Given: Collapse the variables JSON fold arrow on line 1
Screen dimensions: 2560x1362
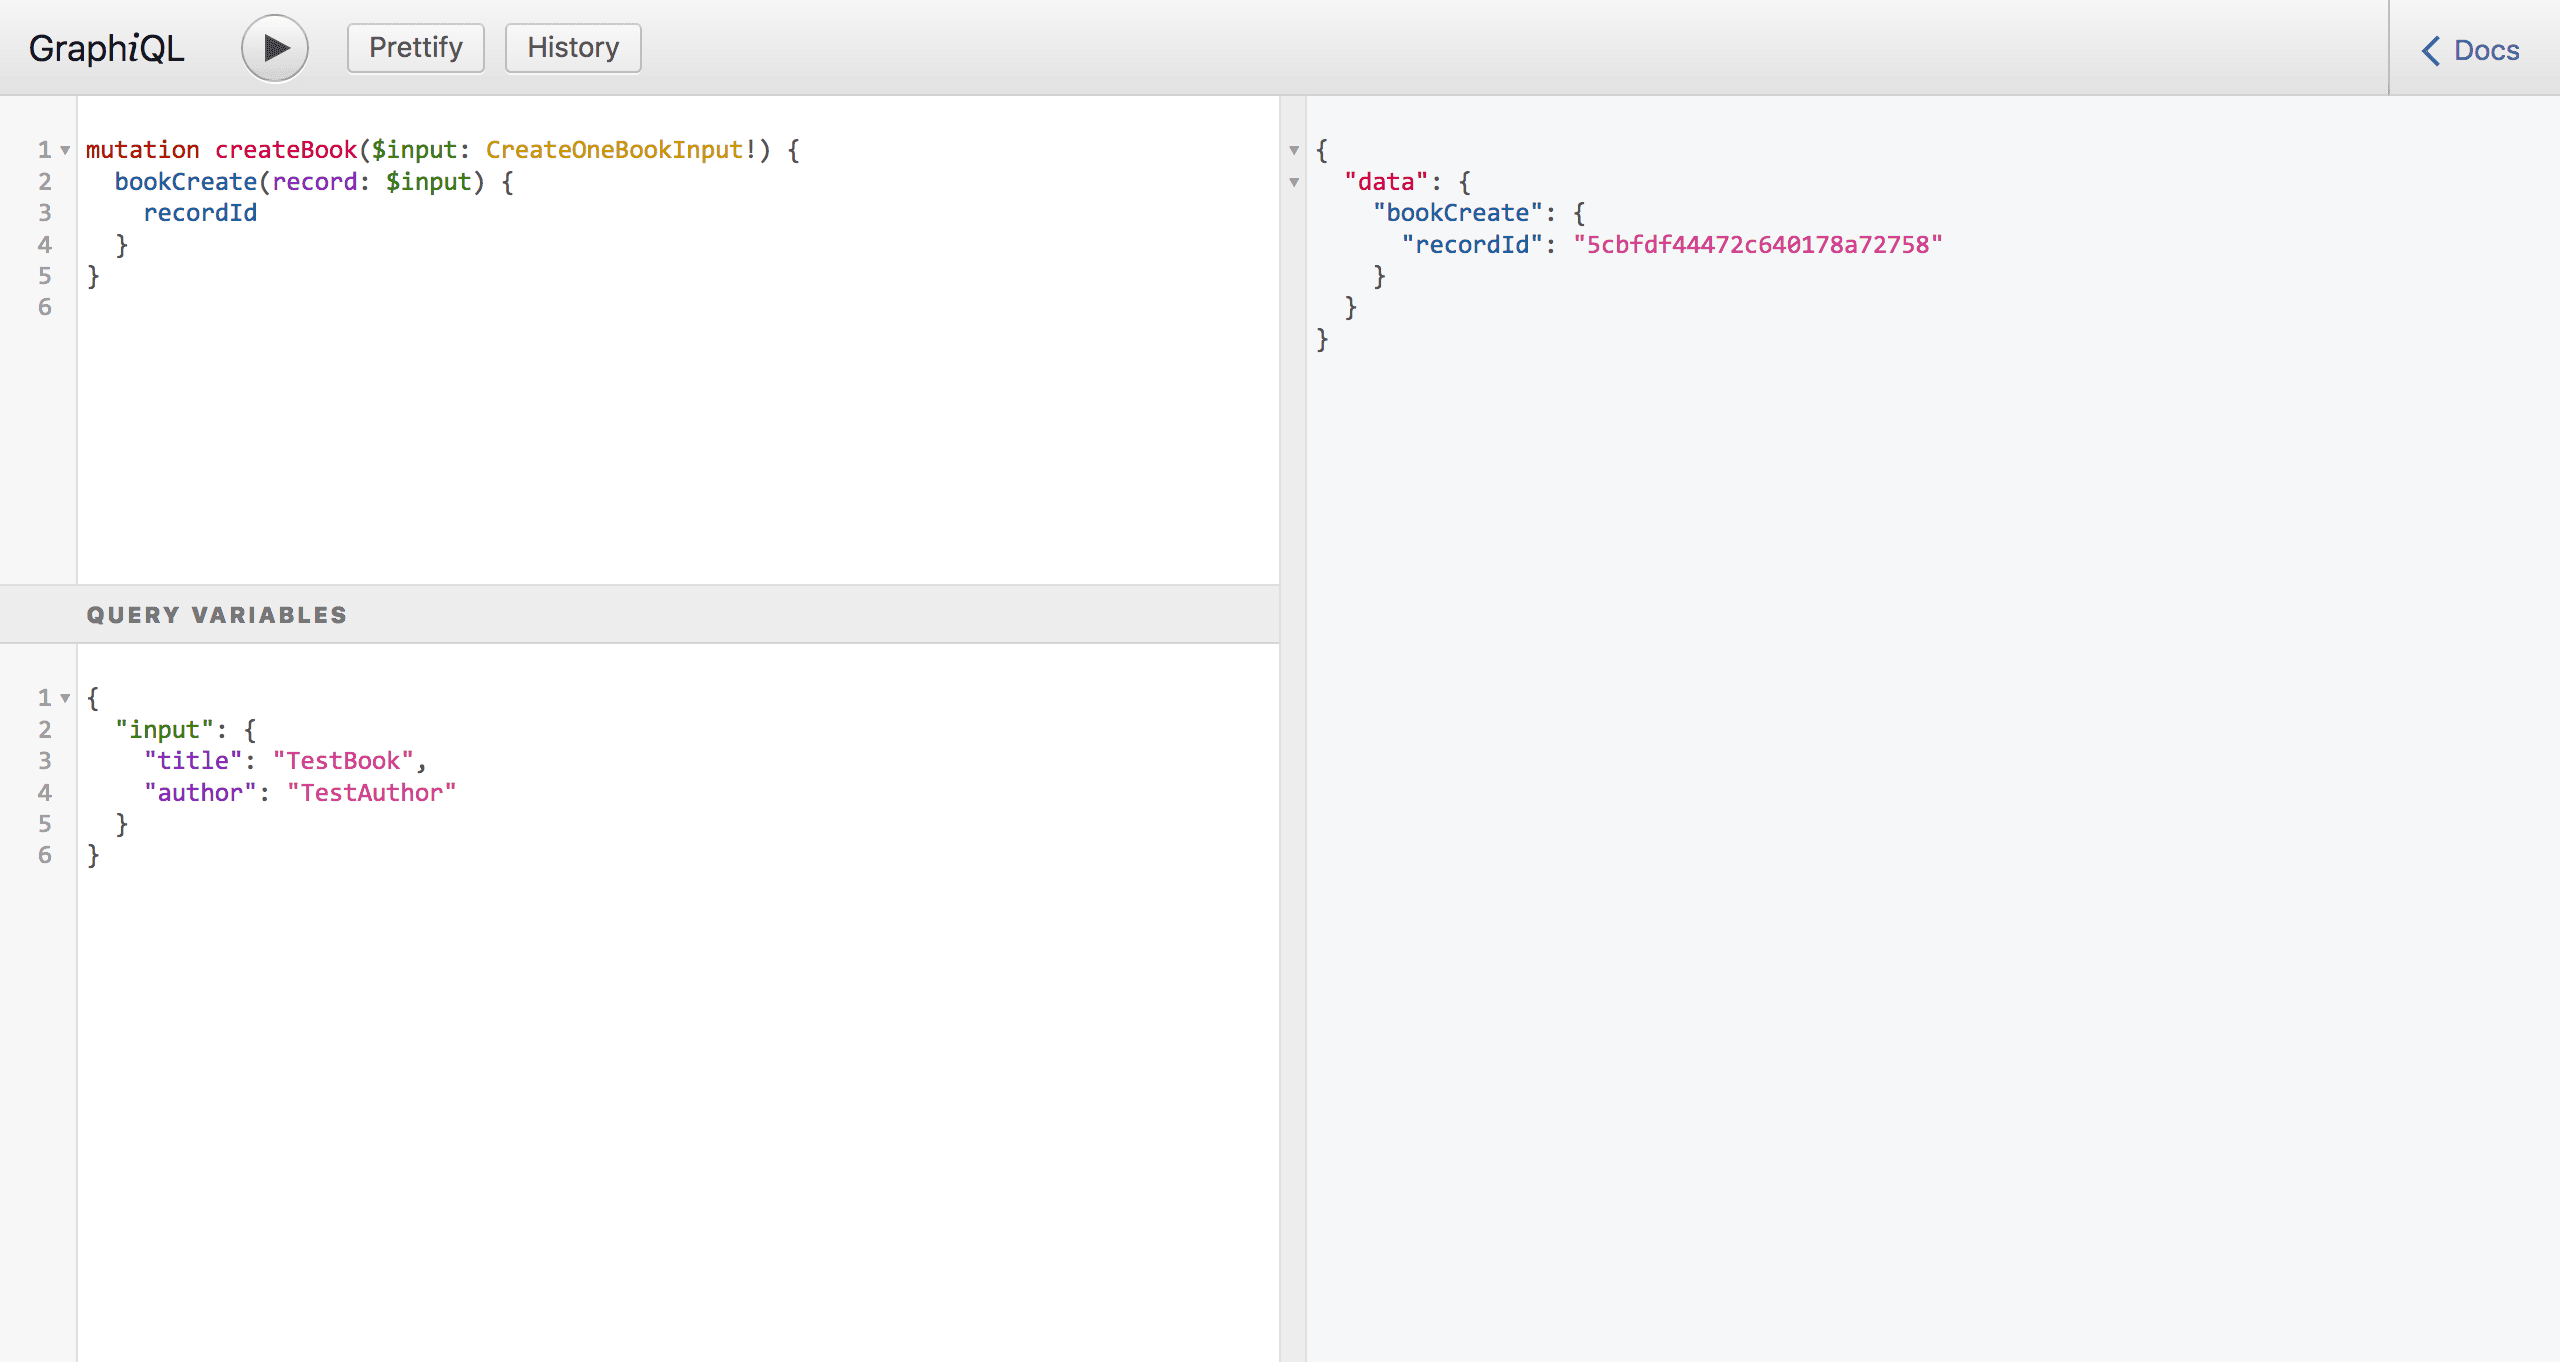Looking at the screenshot, I should coord(66,698).
